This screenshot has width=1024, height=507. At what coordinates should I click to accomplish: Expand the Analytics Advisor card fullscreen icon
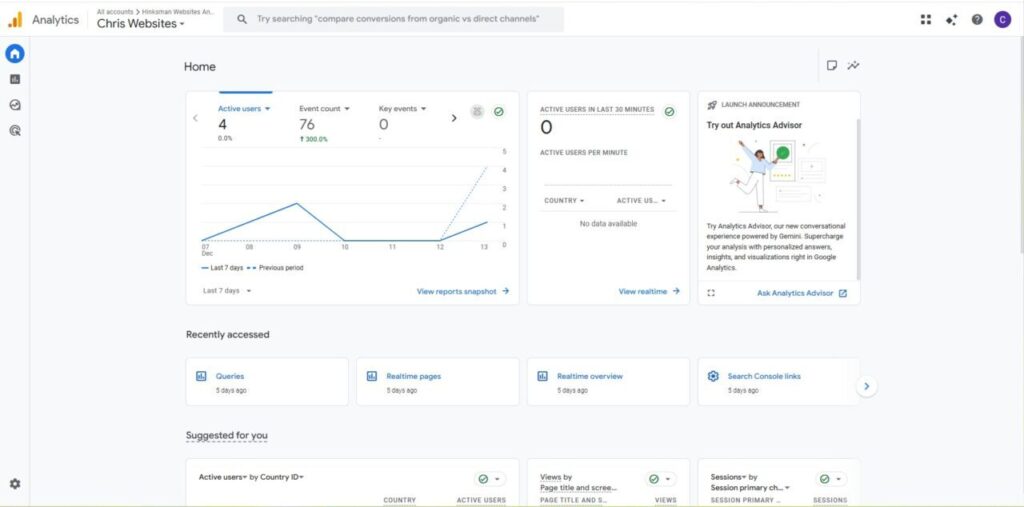(x=711, y=293)
